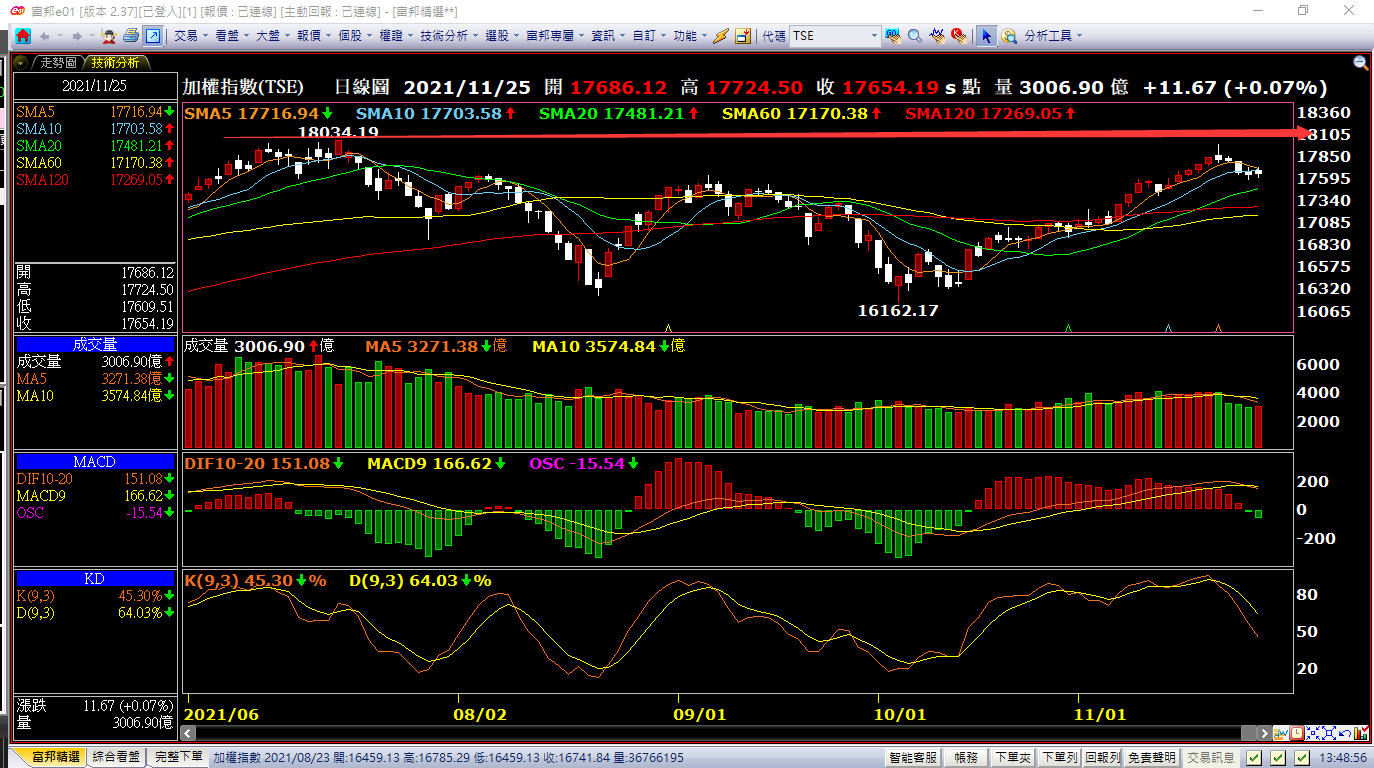Screen dimensions: 1374x768
Task: Print the current chart
Action: [x=131, y=36]
